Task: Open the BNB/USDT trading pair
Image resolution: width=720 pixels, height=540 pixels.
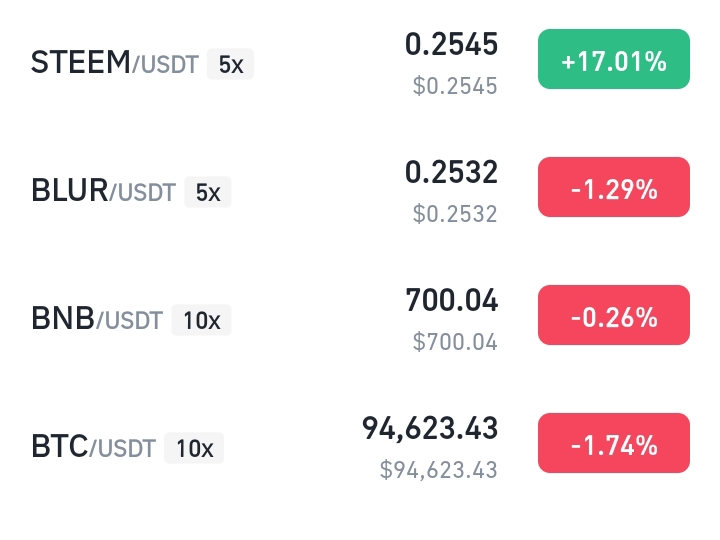Action: click(x=97, y=320)
